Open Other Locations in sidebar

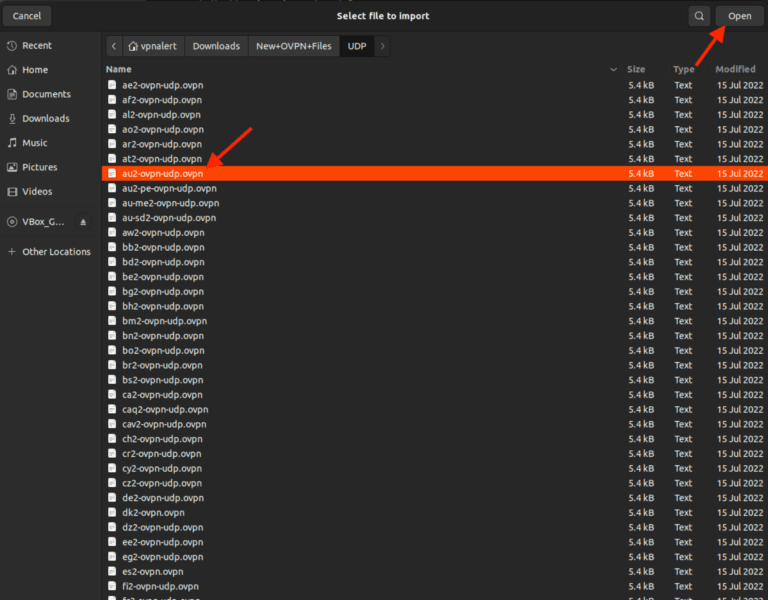pos(56,252)
